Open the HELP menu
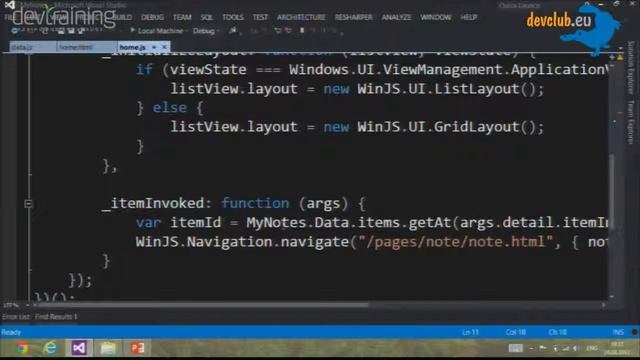This screenshot has width=640, height=360. tap(469, 17)
